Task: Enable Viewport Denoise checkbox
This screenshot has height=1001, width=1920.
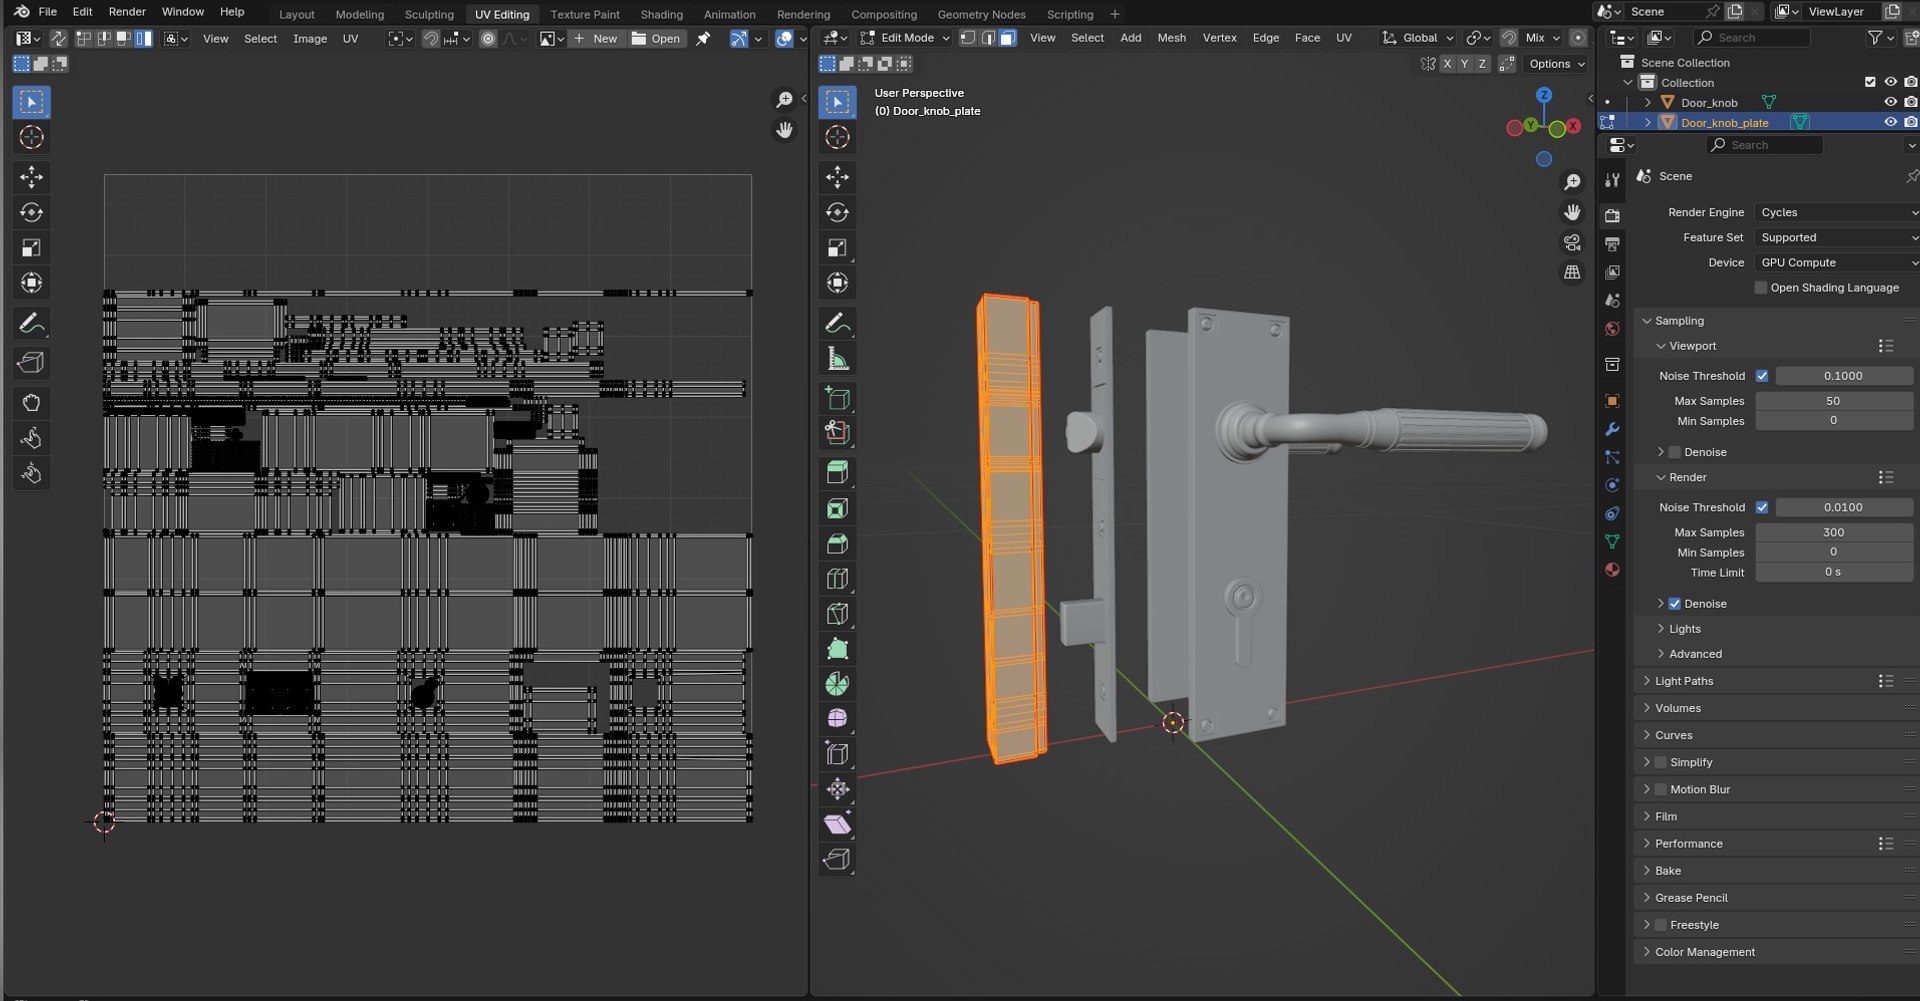Action: [1675, 452]
